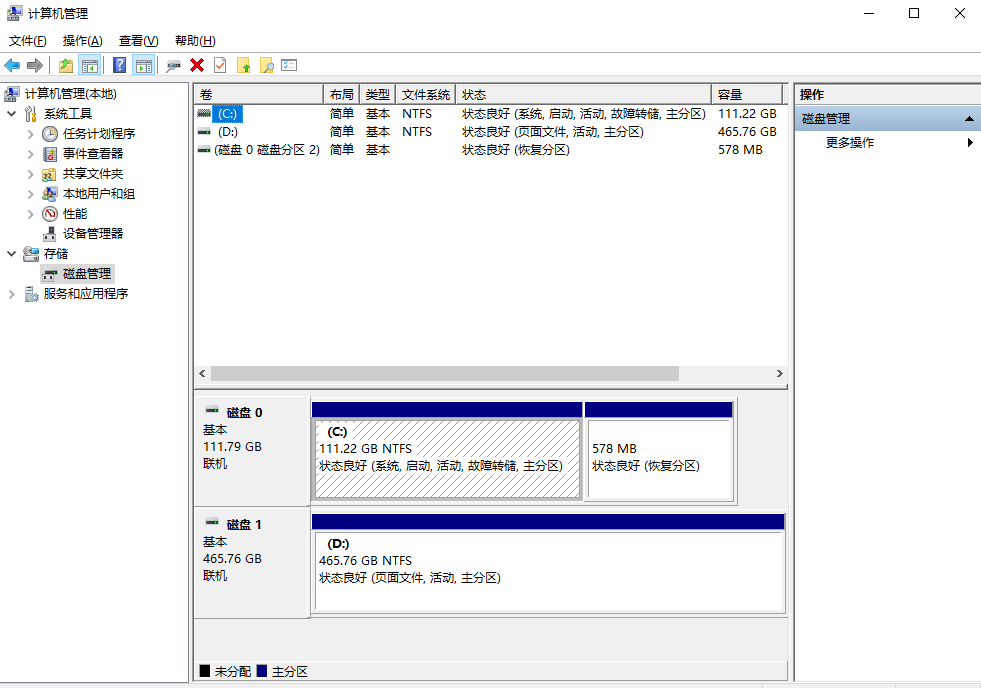Select Device Manager in the tree

93,233
